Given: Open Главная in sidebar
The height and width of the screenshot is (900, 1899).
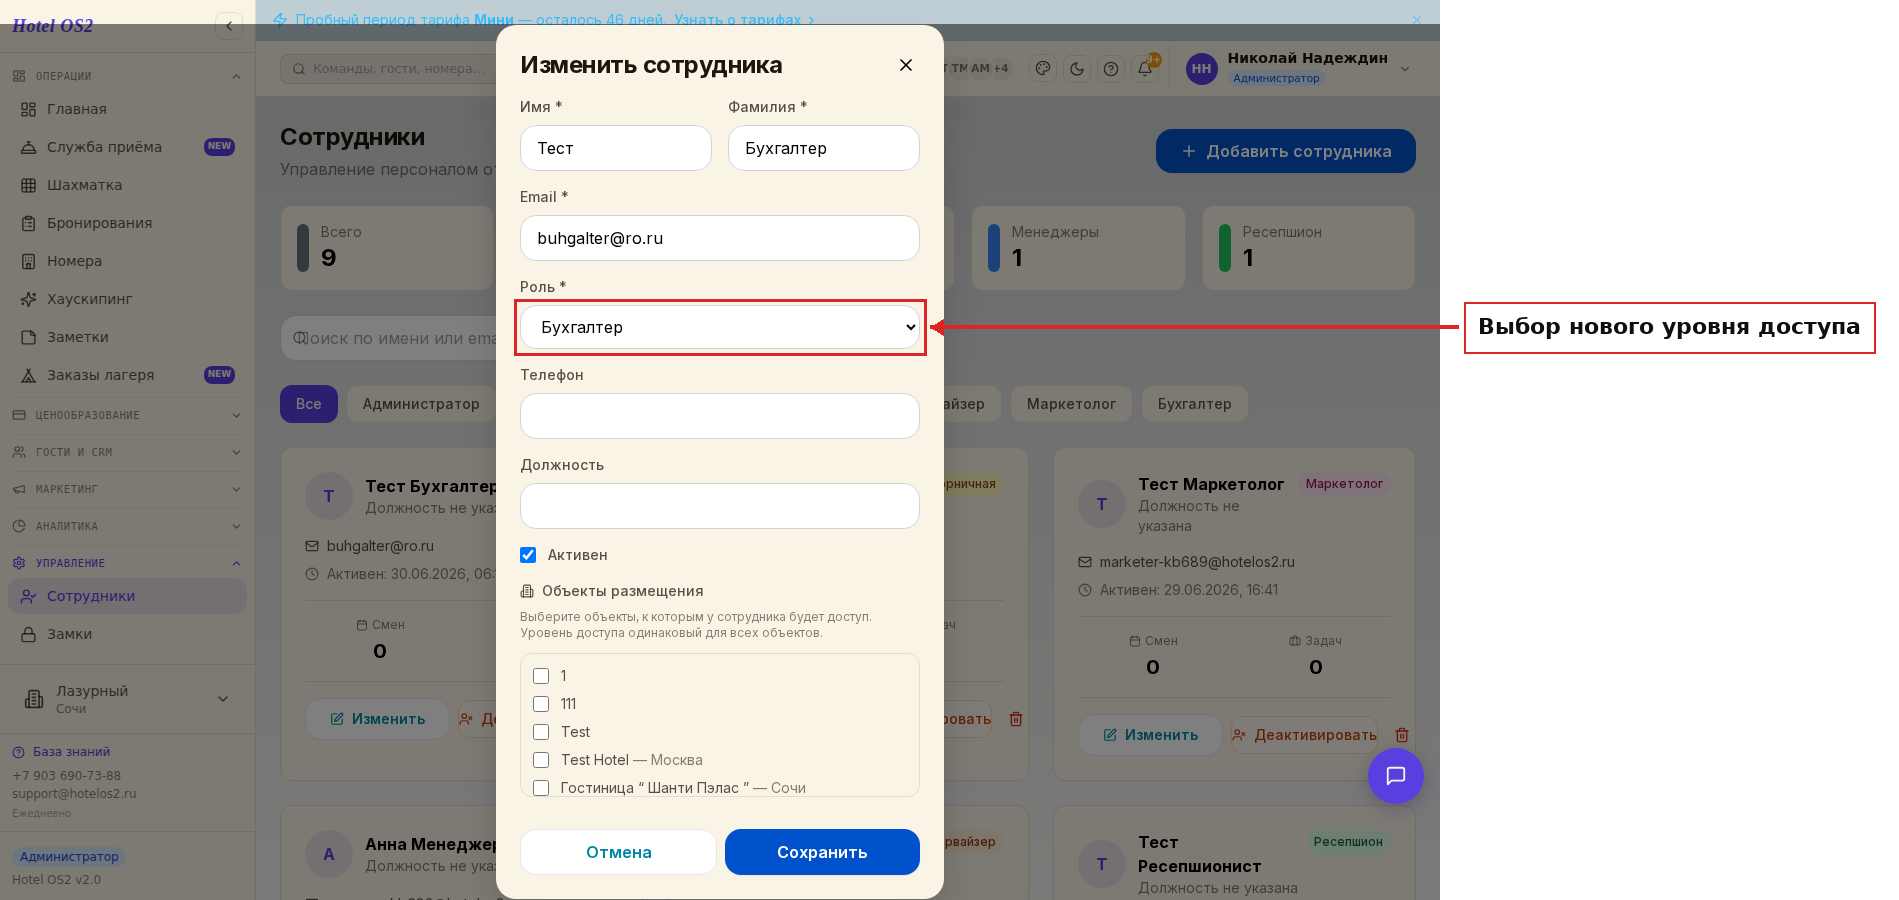Looking at the screenshot, I should (127, 109).
